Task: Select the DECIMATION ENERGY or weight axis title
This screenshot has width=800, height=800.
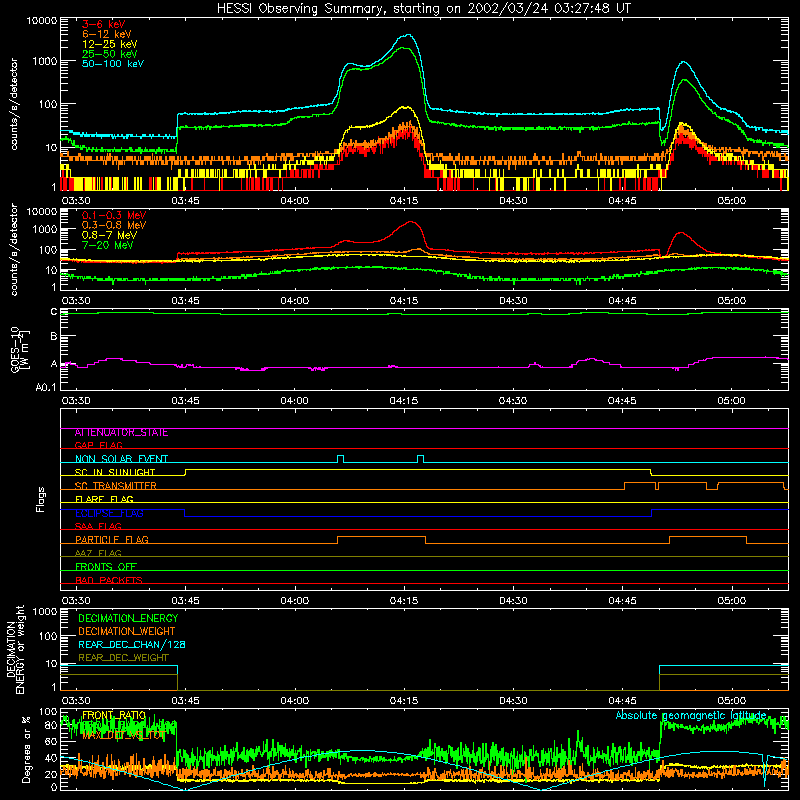Action: point(15,650)
